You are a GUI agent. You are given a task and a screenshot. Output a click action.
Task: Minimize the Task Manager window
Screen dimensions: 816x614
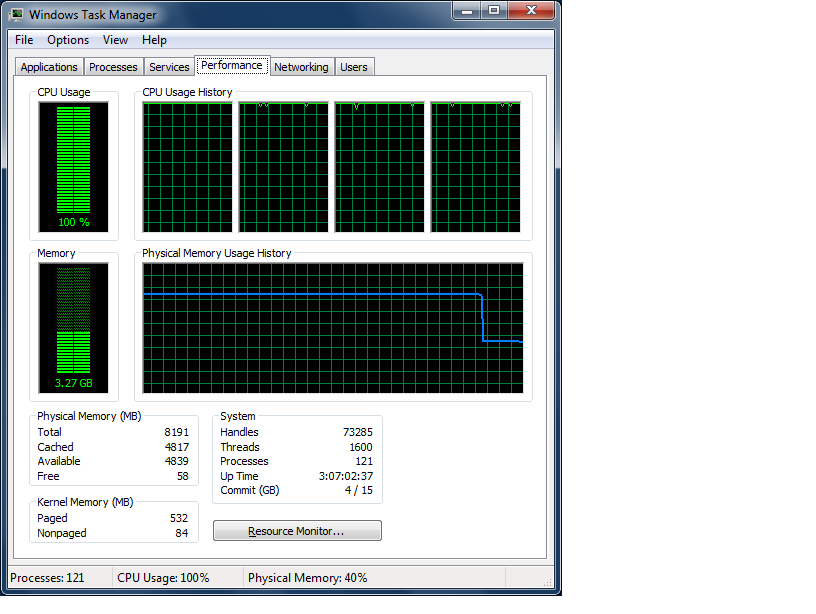[467, 10]
